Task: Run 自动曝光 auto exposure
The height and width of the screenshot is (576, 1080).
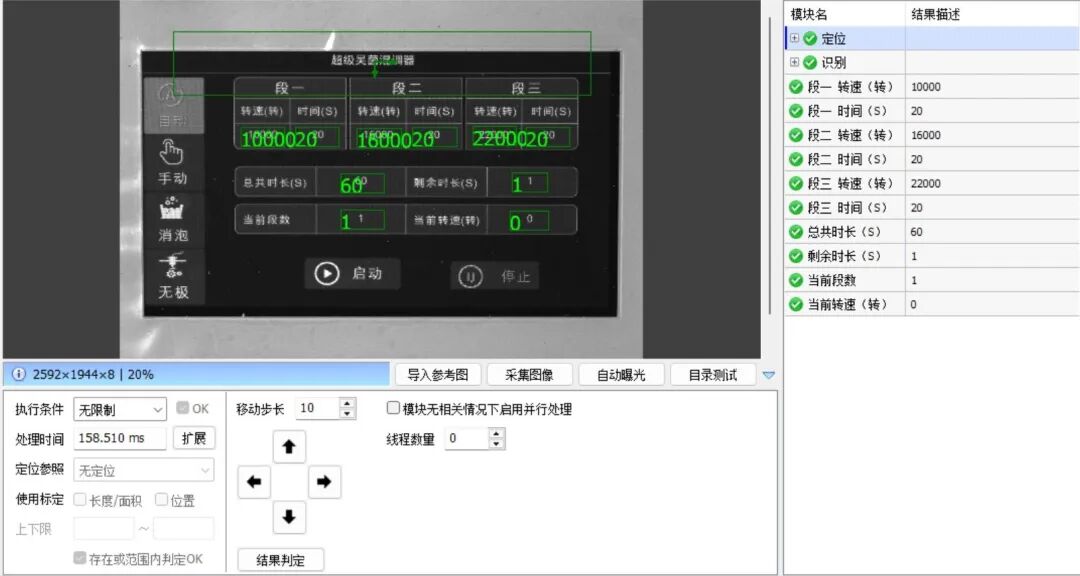Action: 621,375
